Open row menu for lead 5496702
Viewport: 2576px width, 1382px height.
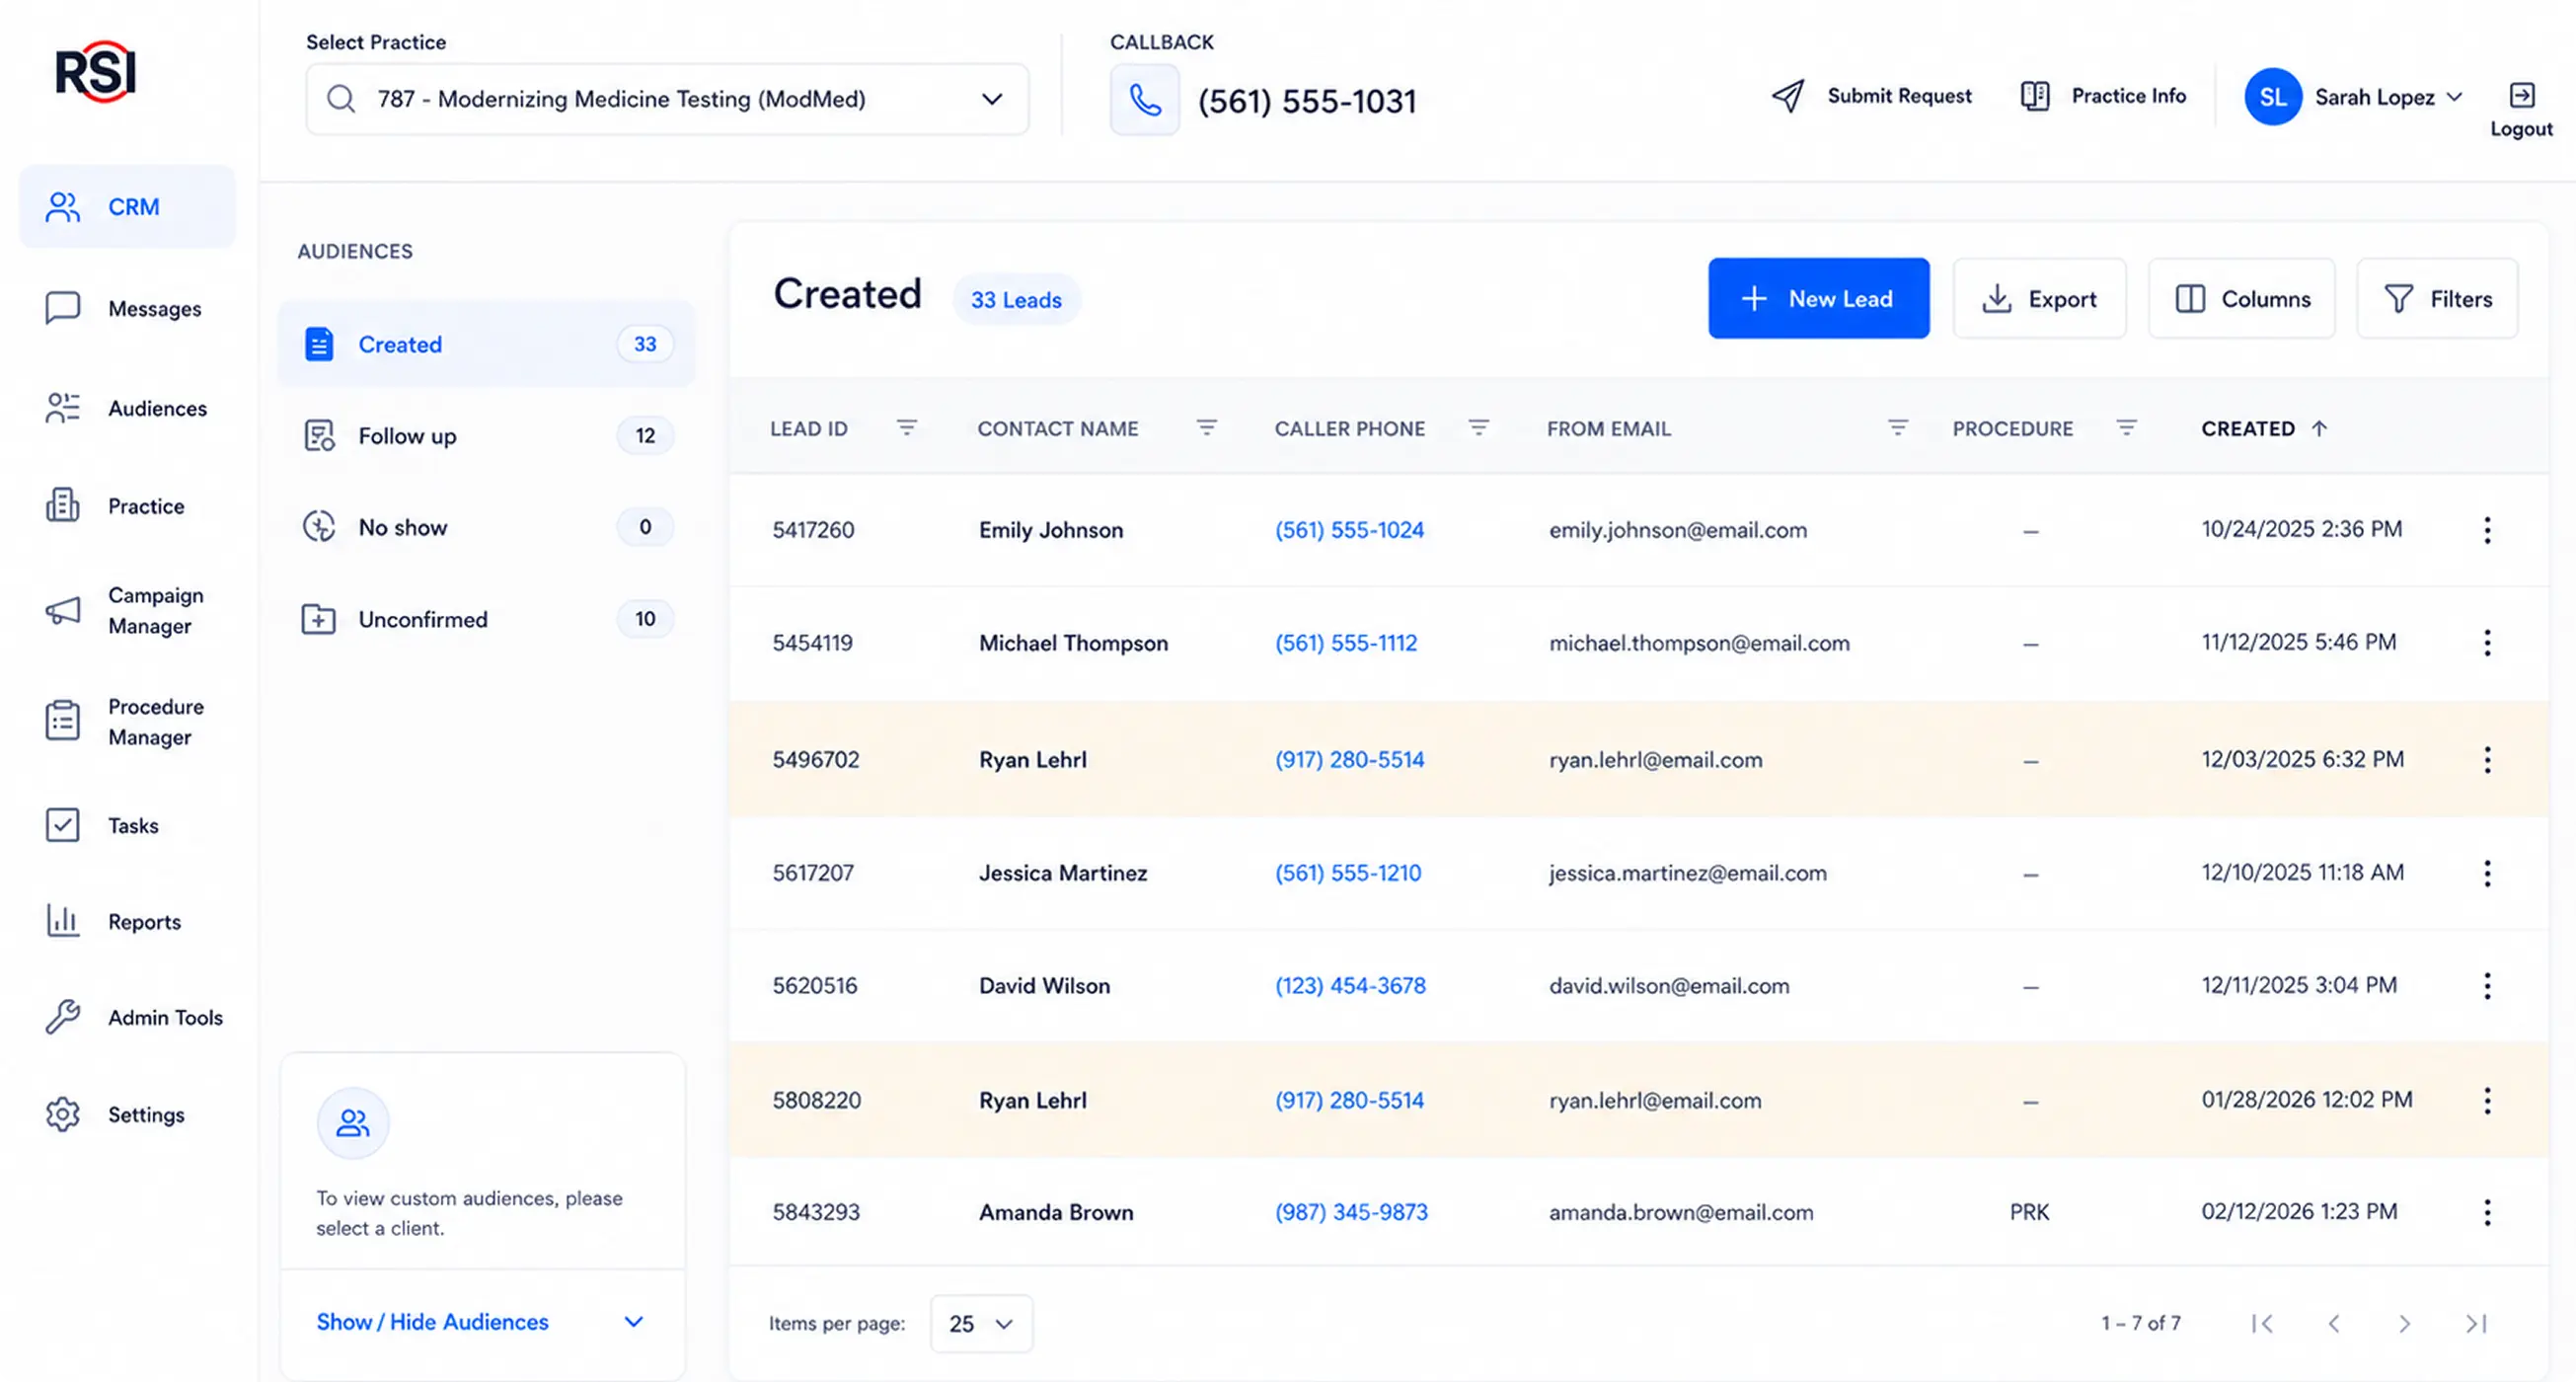(x=2487, y=760)
